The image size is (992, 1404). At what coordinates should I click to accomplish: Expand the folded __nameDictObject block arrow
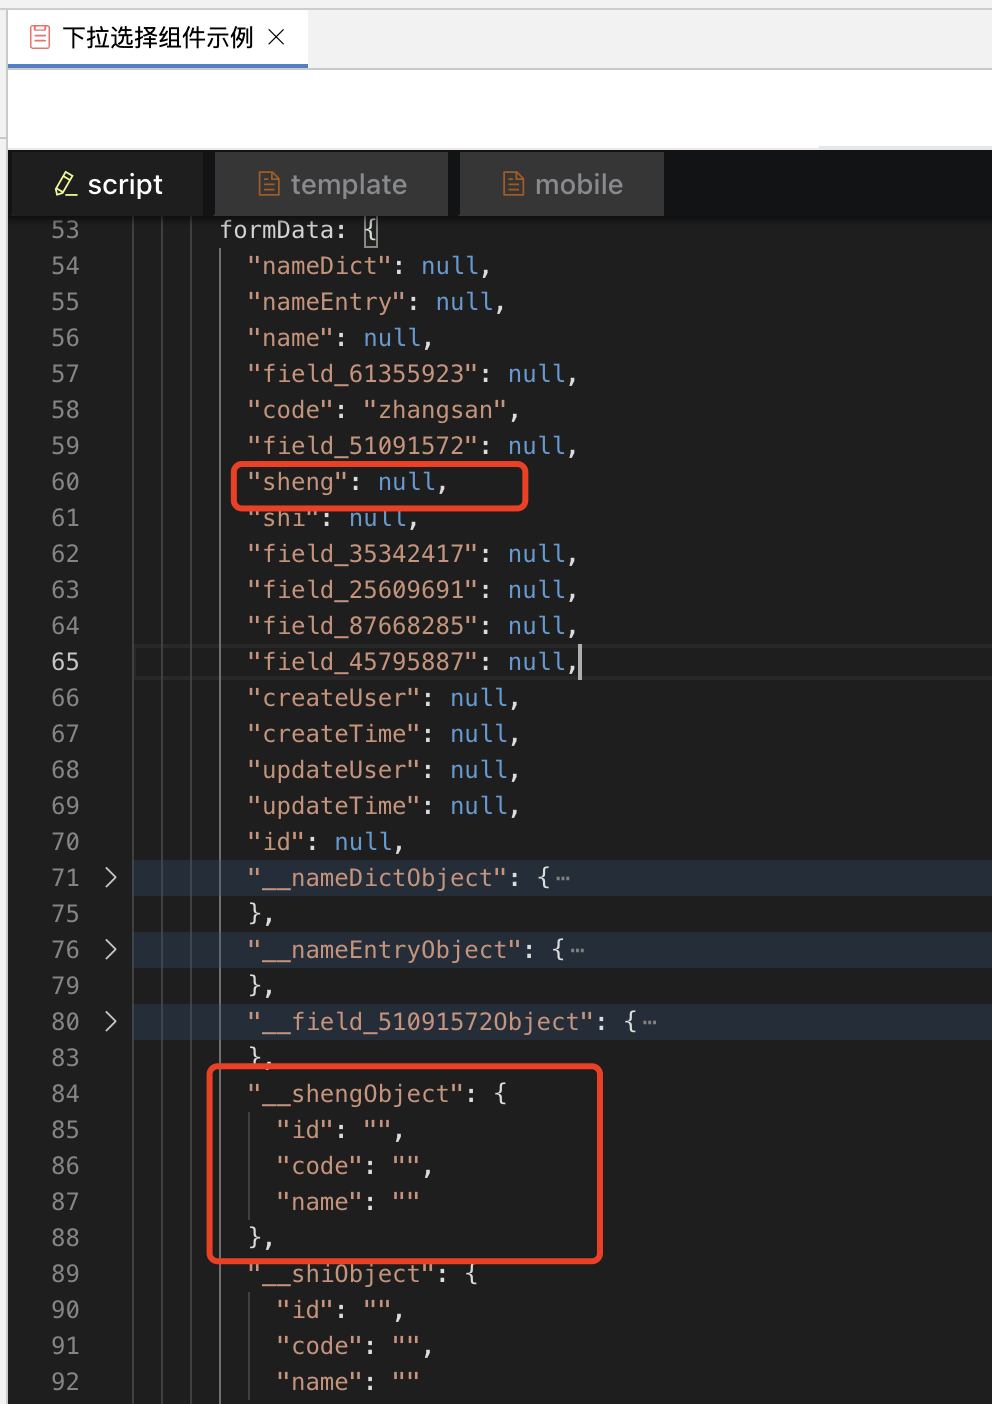[x=111, y=878]
